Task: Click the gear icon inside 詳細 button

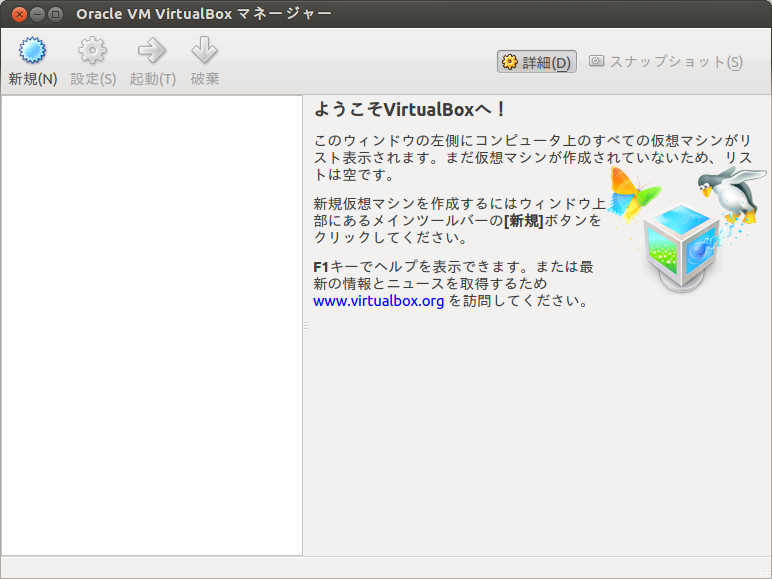Action: (510, 62)
